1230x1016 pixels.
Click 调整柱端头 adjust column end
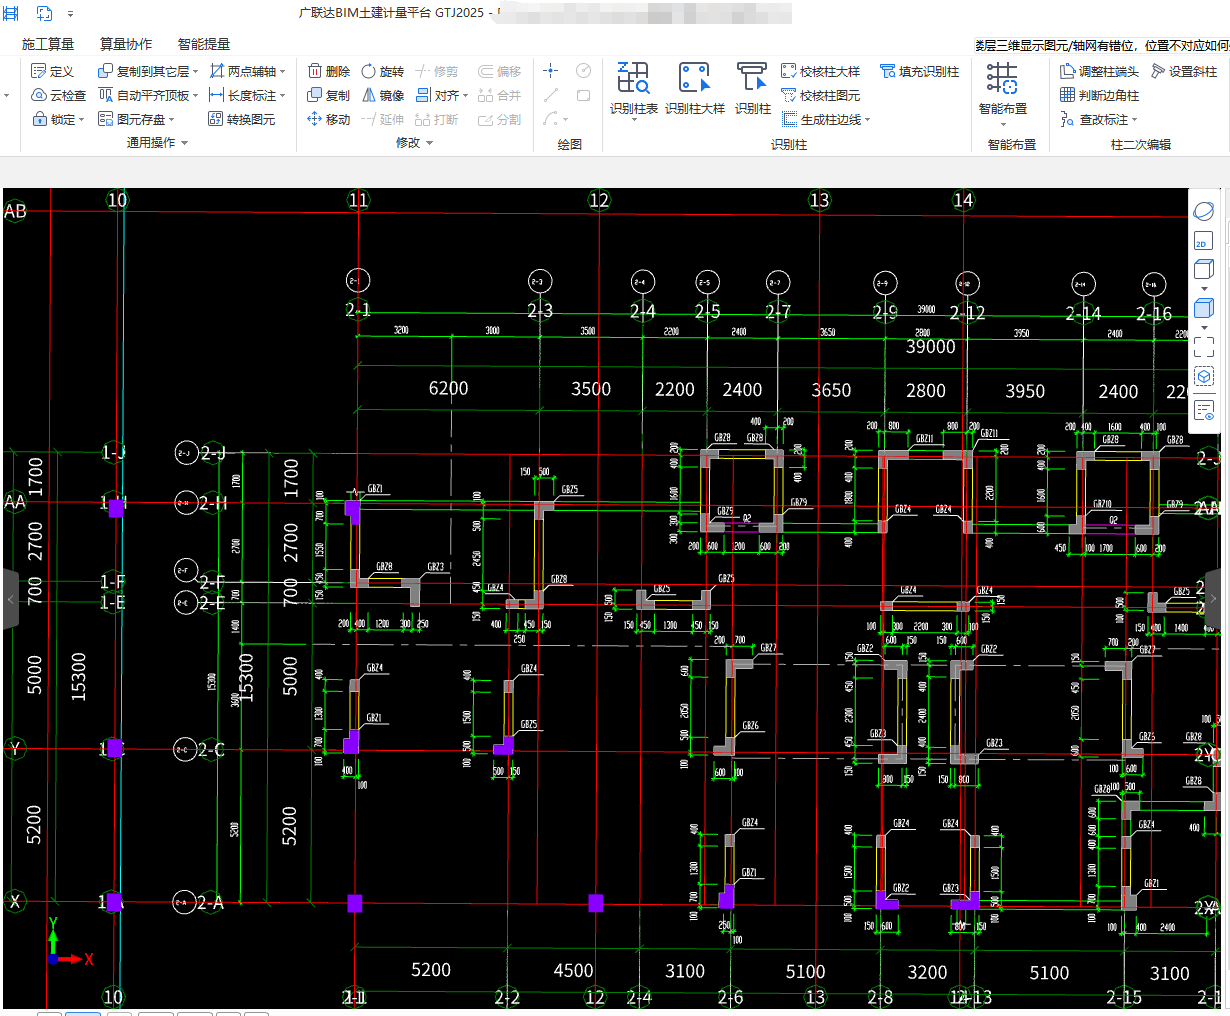pyautogui.click(x=1099, y=71)
